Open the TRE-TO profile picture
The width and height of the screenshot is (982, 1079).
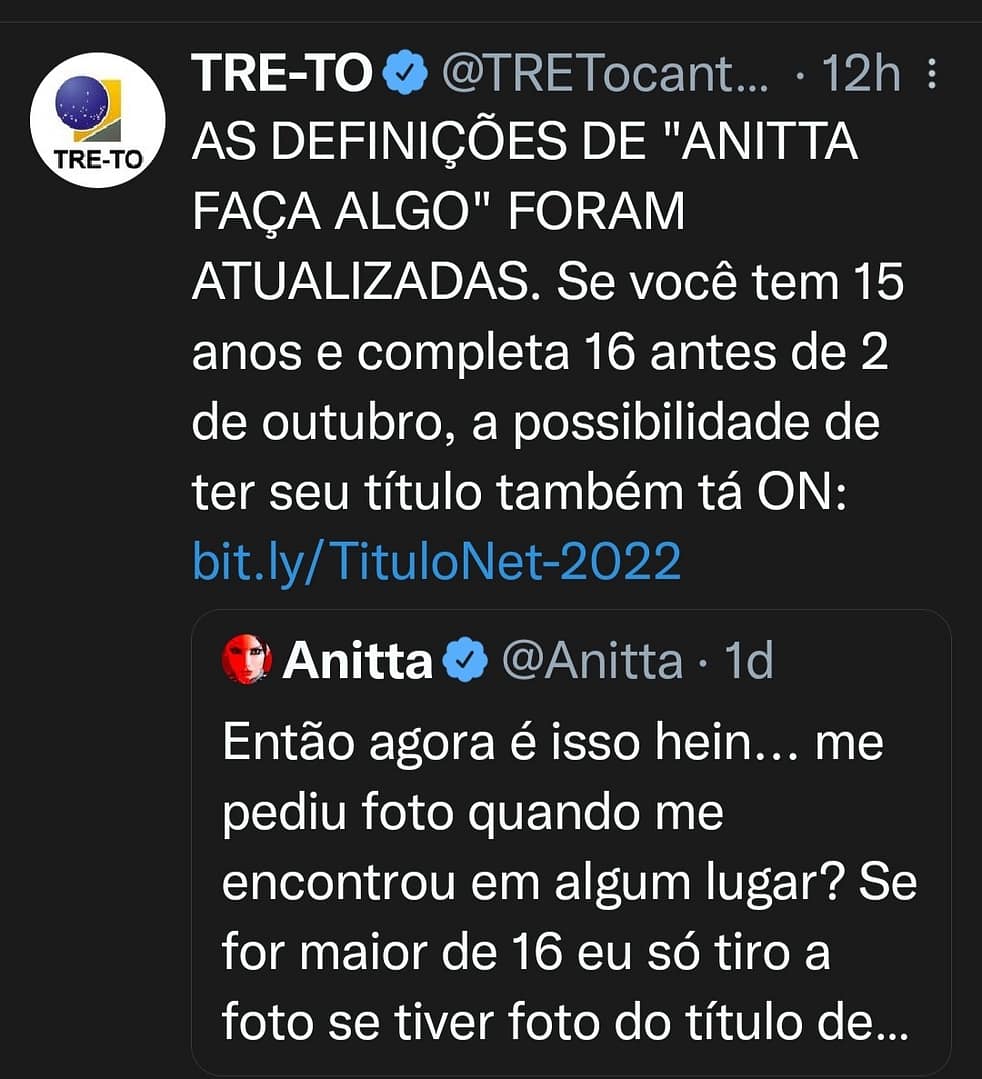[x=97, y=120]
